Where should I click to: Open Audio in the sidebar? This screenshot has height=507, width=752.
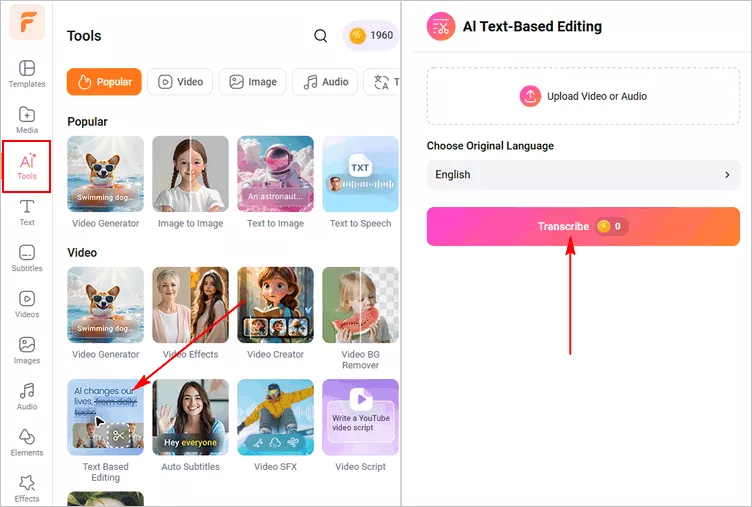click(27, 397)
